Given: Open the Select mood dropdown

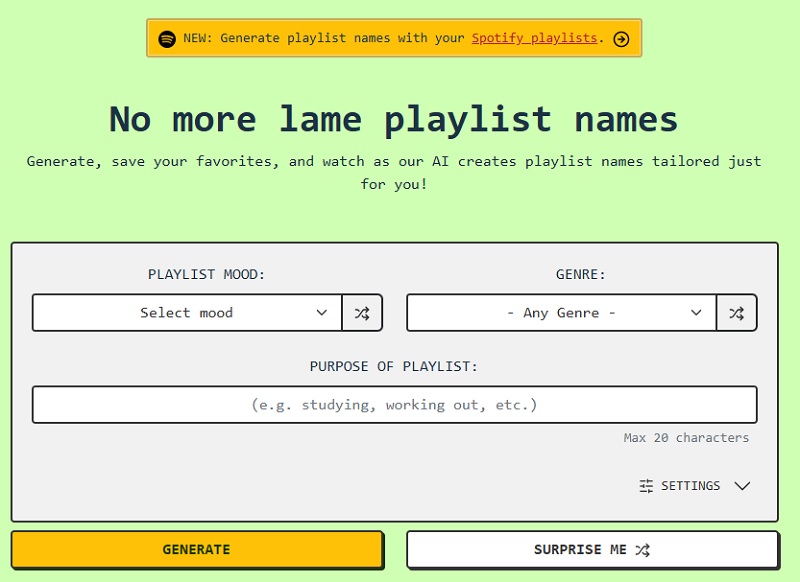Looking at the screenshot, I should click(186, 312).
